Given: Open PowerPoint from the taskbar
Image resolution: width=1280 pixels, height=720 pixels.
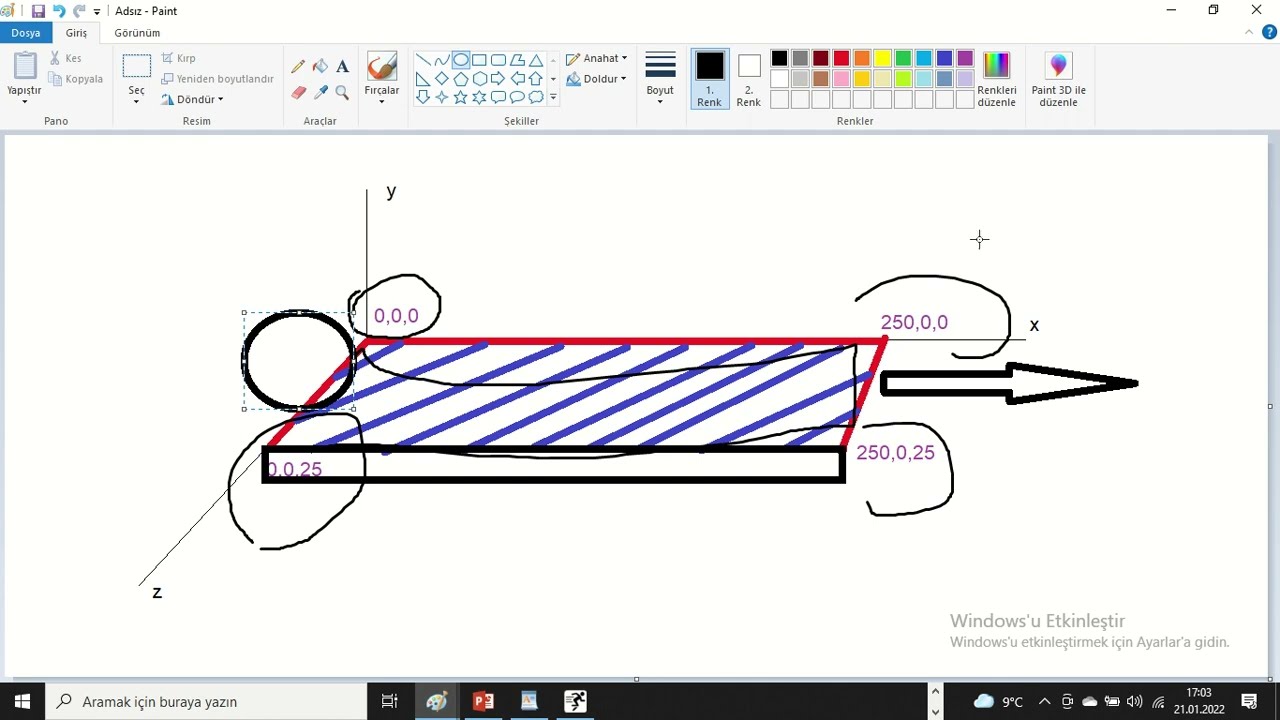Looking at the screenshot, I should click(x=483, y=701).
